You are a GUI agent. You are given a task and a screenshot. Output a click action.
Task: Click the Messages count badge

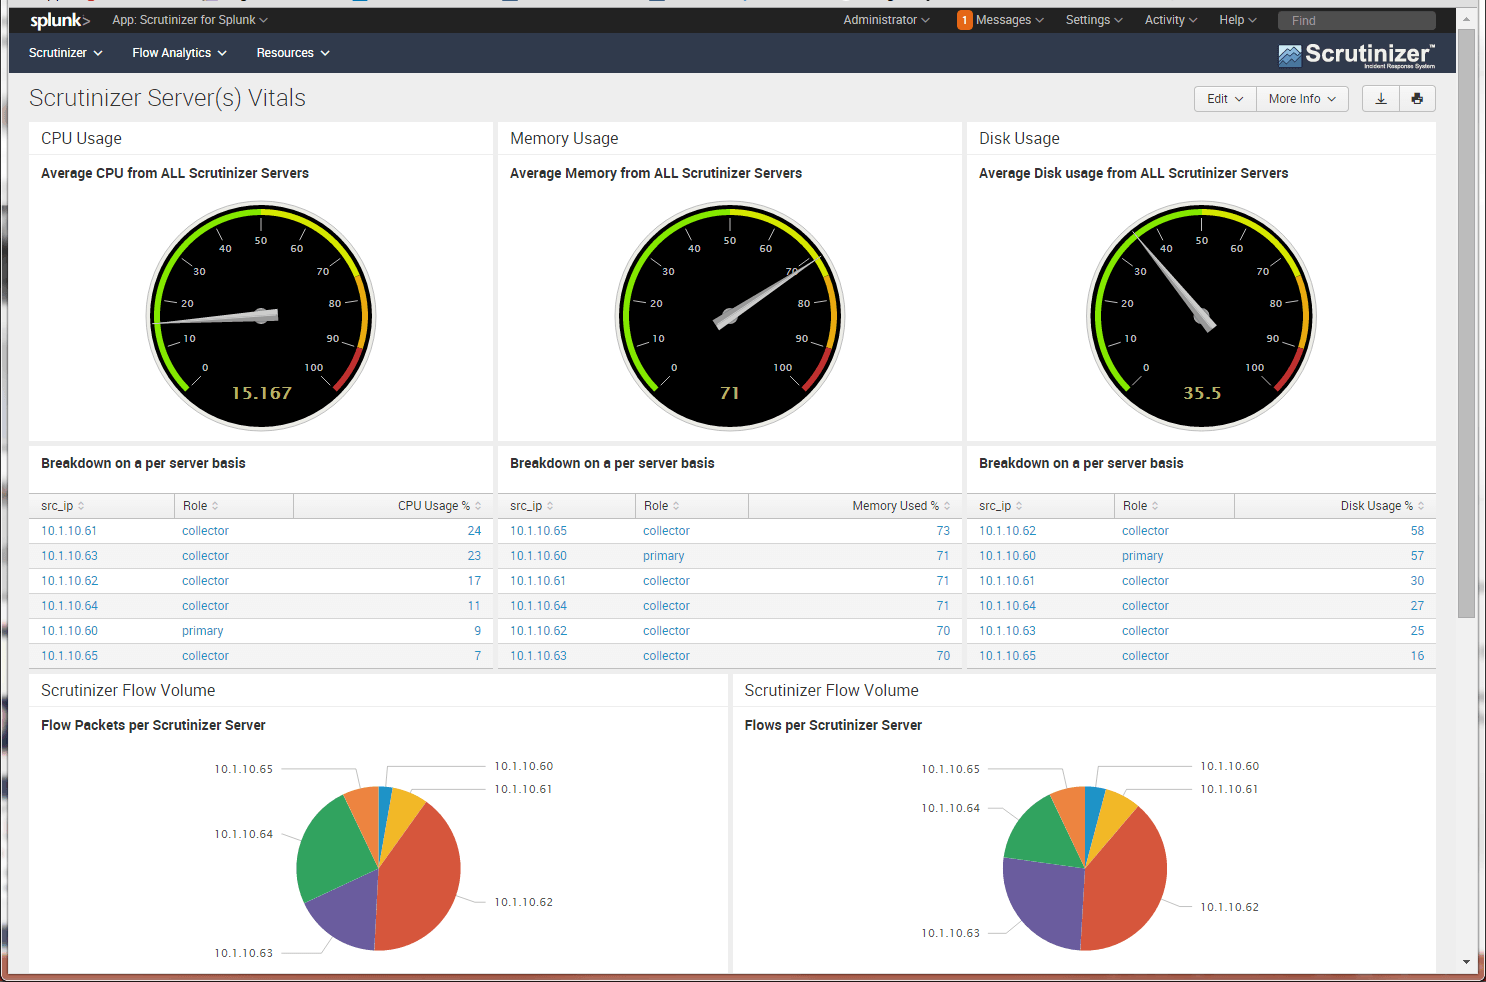click(x=964, y=20)
